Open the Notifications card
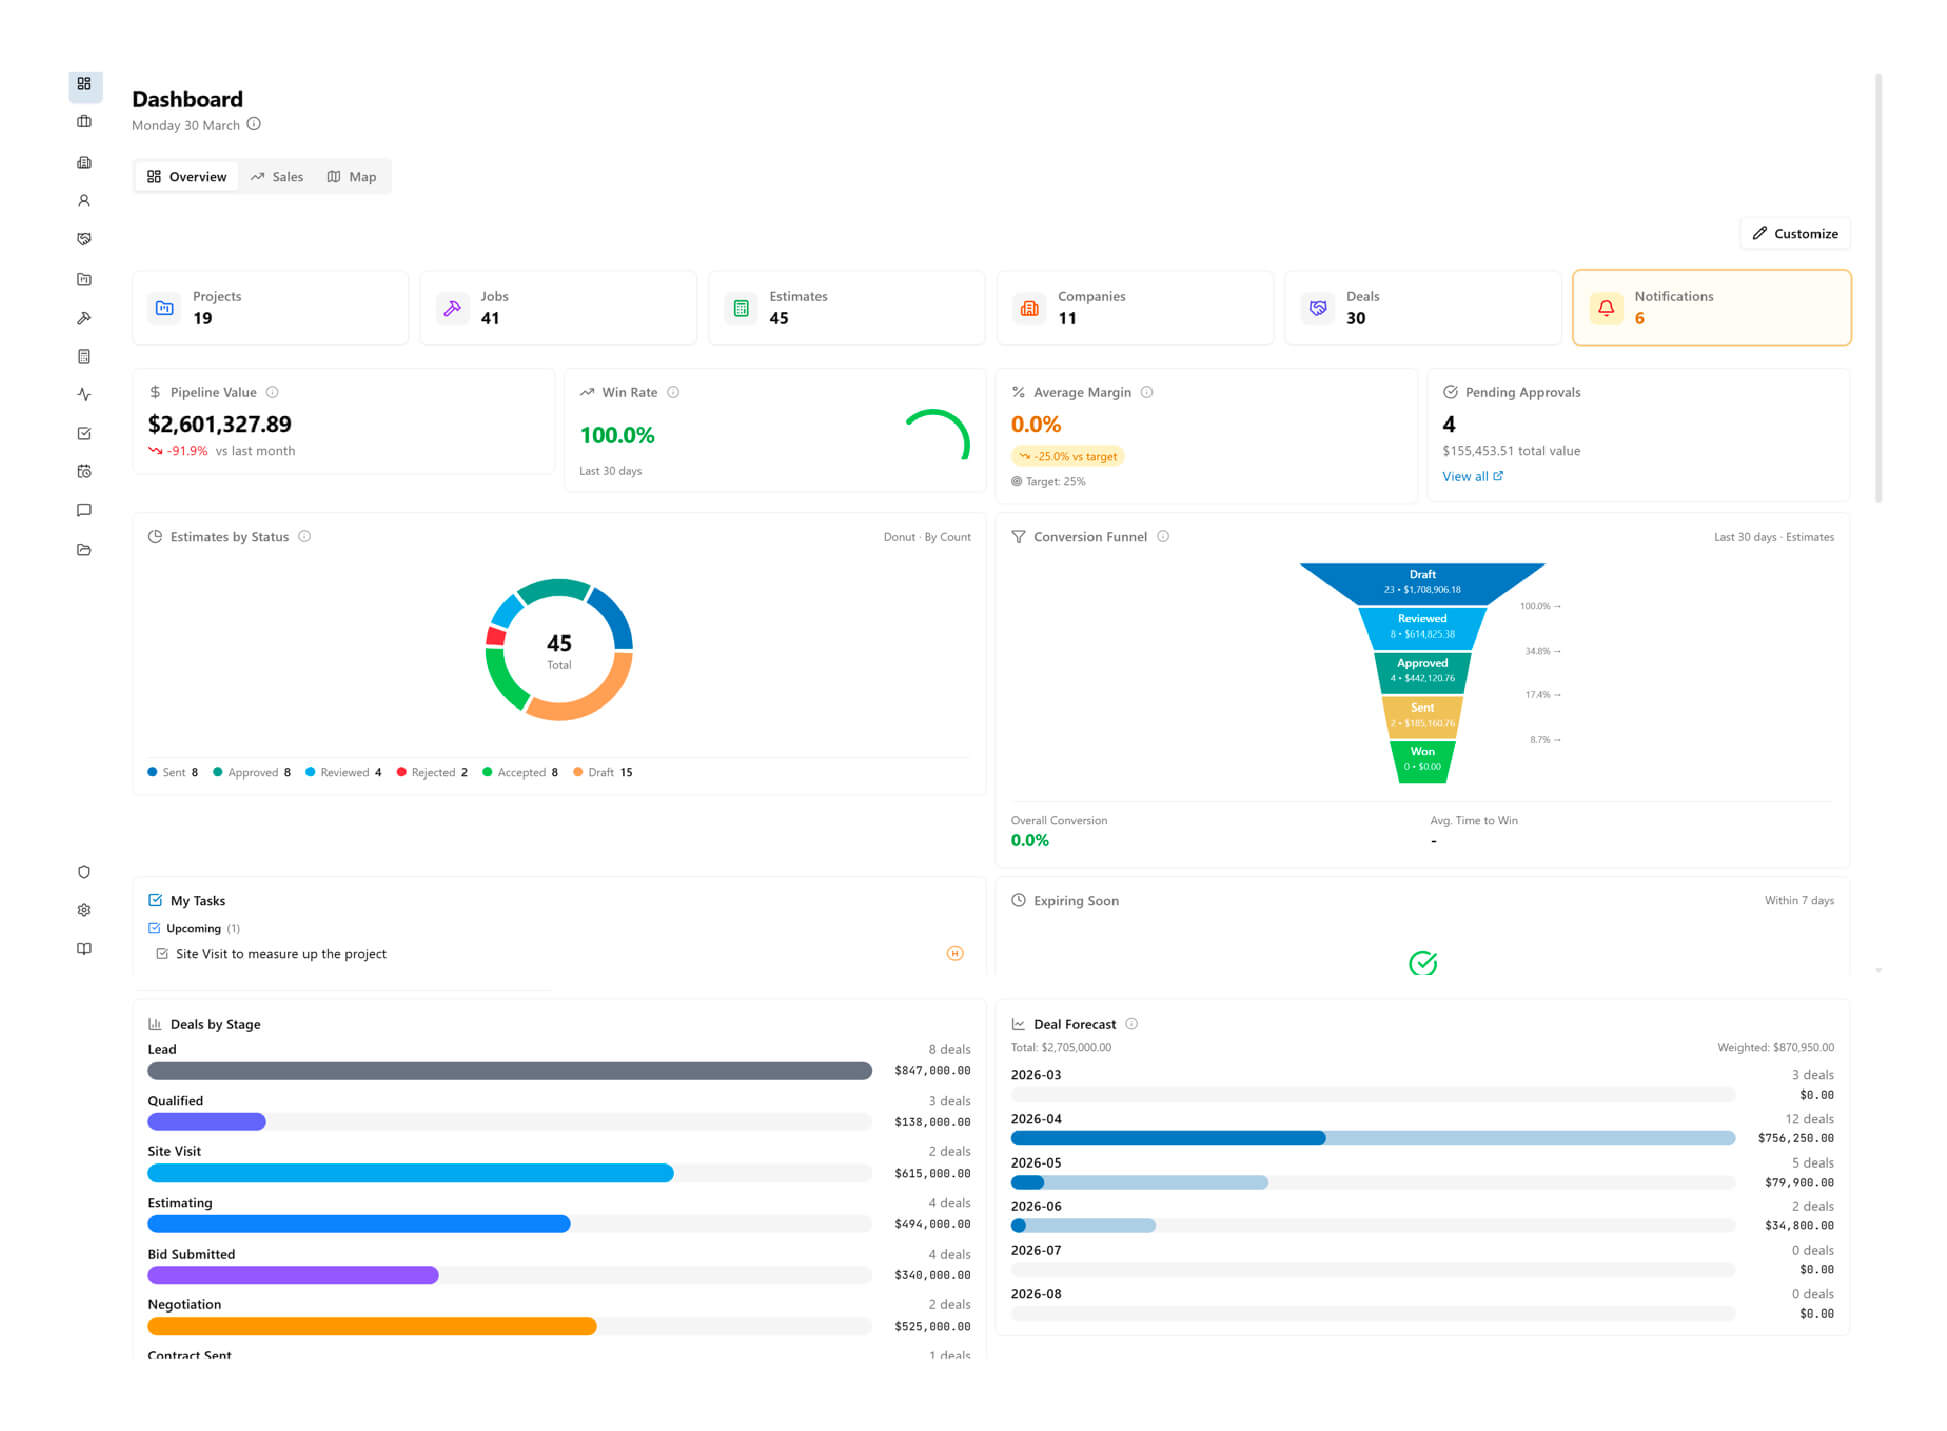The width and height of the screenshot is (1947, 1431). point(1711,308)
